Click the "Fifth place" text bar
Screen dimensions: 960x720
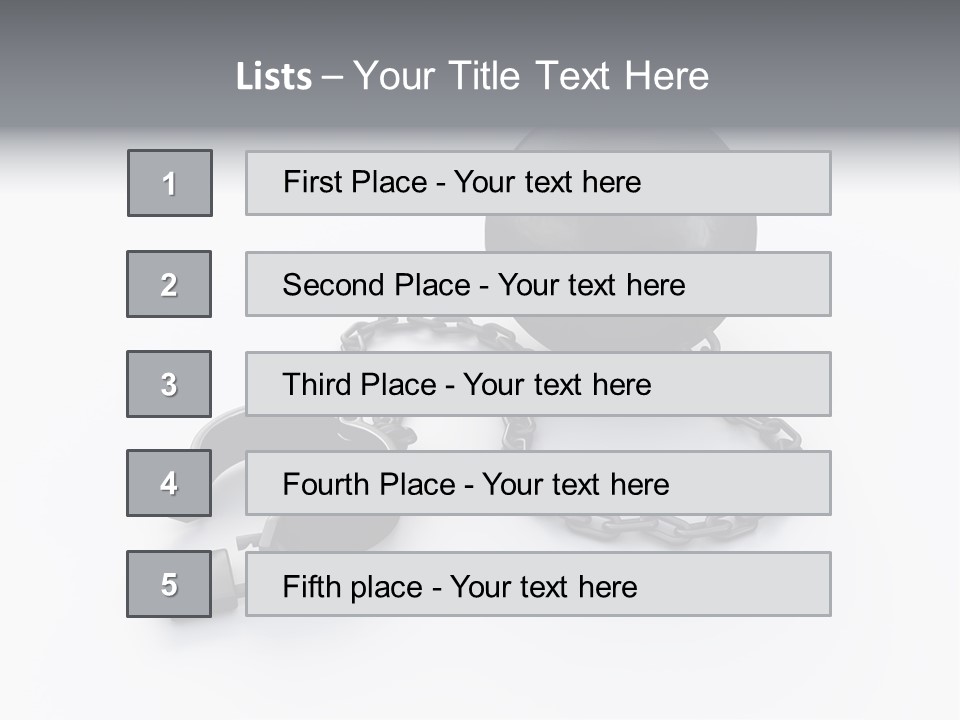tap(538, 584)
